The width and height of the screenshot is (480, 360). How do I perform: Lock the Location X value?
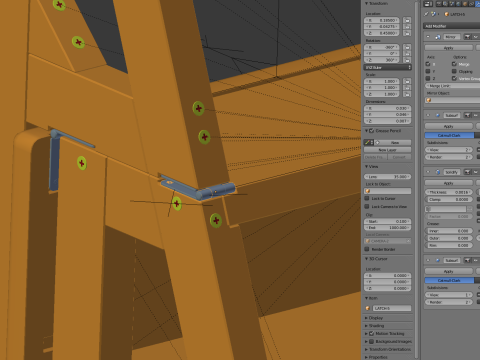pos(407,20)
